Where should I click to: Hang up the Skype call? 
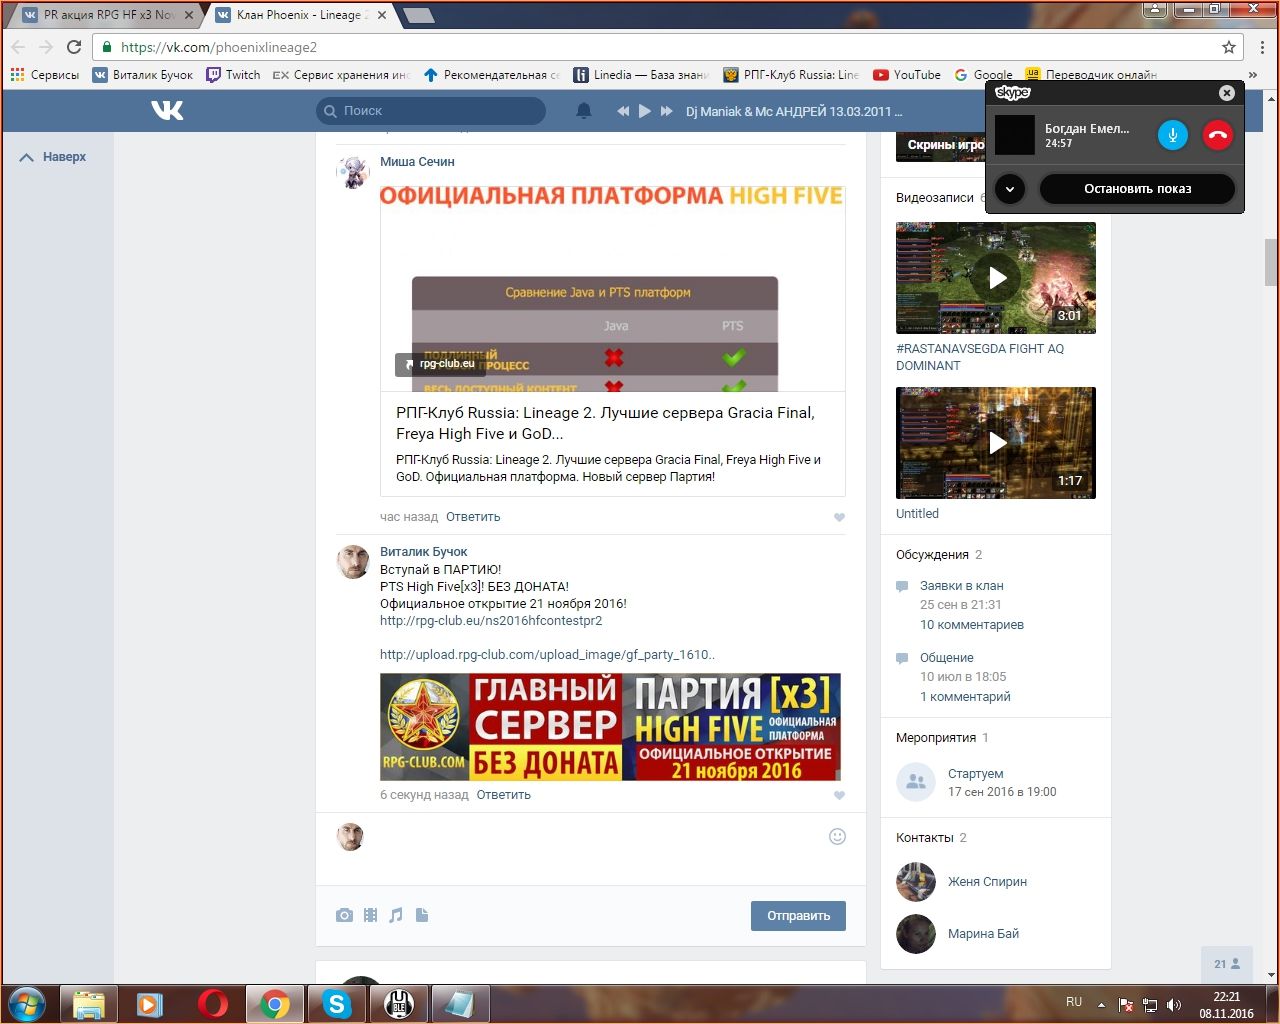1217,135
